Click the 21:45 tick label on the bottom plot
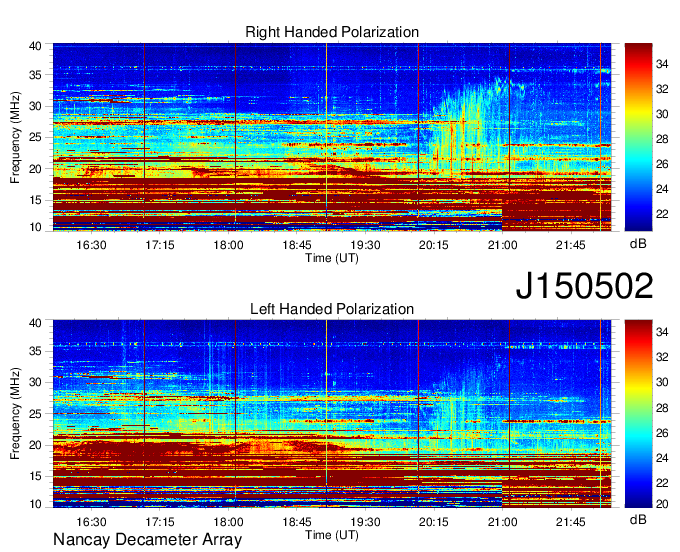This screenshot has width=680, height=552. point(570,522)
